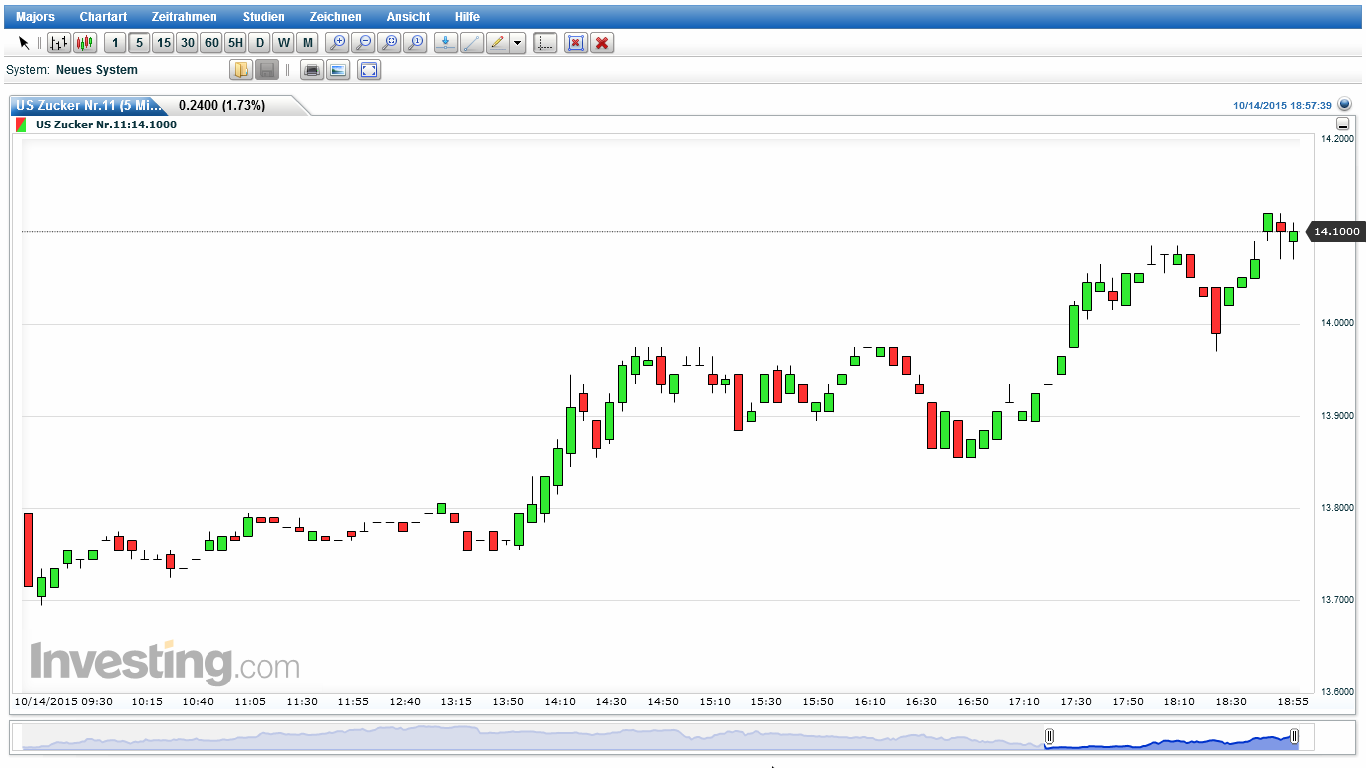The height and width of the screenshot is (768, 1366).
Task: Click the open system folder icon
Action: coord(241,70)
